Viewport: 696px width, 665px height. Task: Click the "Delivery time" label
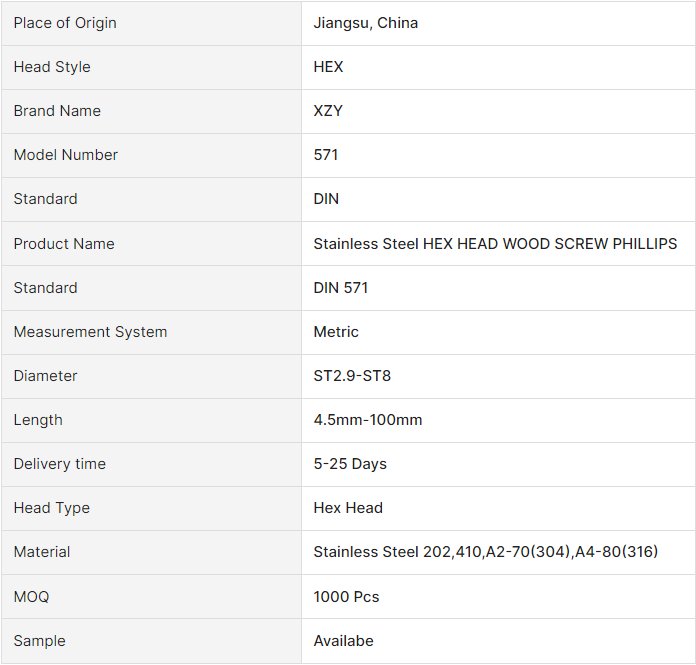tap(59, 464)
